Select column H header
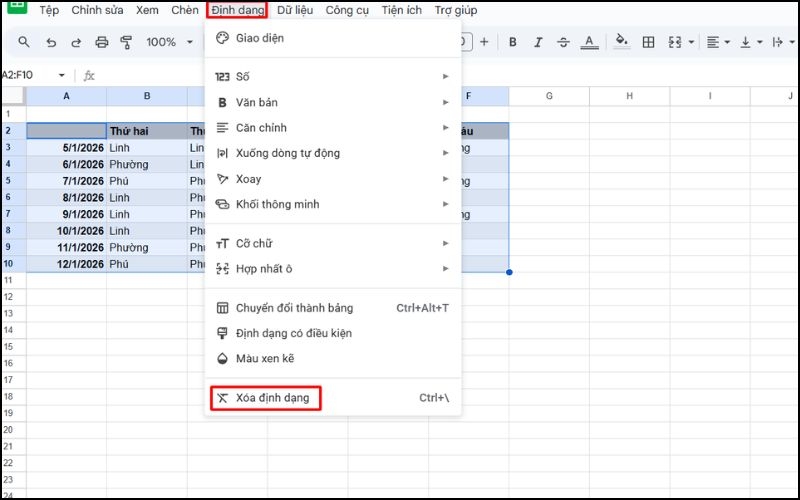The width and height of the screenshot is (800, 500). coord(630,96)
